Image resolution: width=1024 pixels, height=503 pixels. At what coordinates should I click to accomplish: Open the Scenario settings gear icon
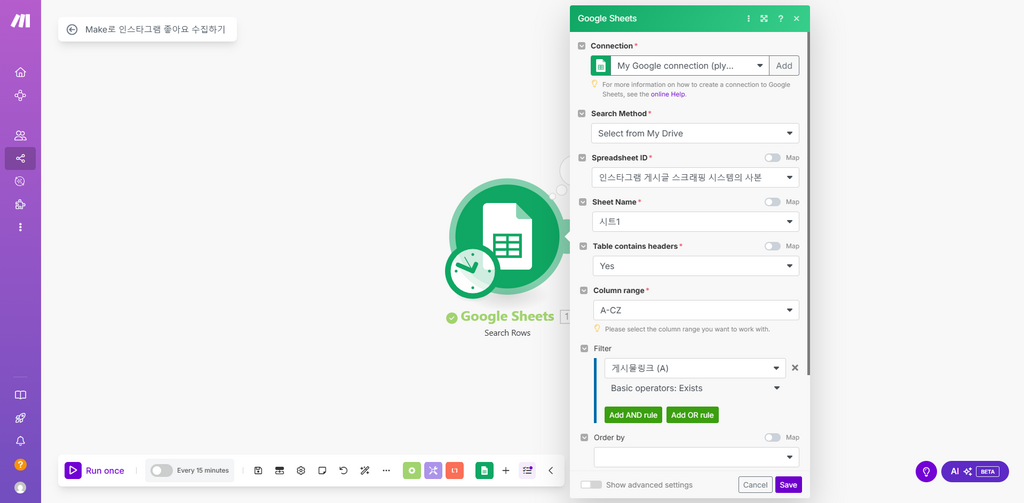point(301,470)
